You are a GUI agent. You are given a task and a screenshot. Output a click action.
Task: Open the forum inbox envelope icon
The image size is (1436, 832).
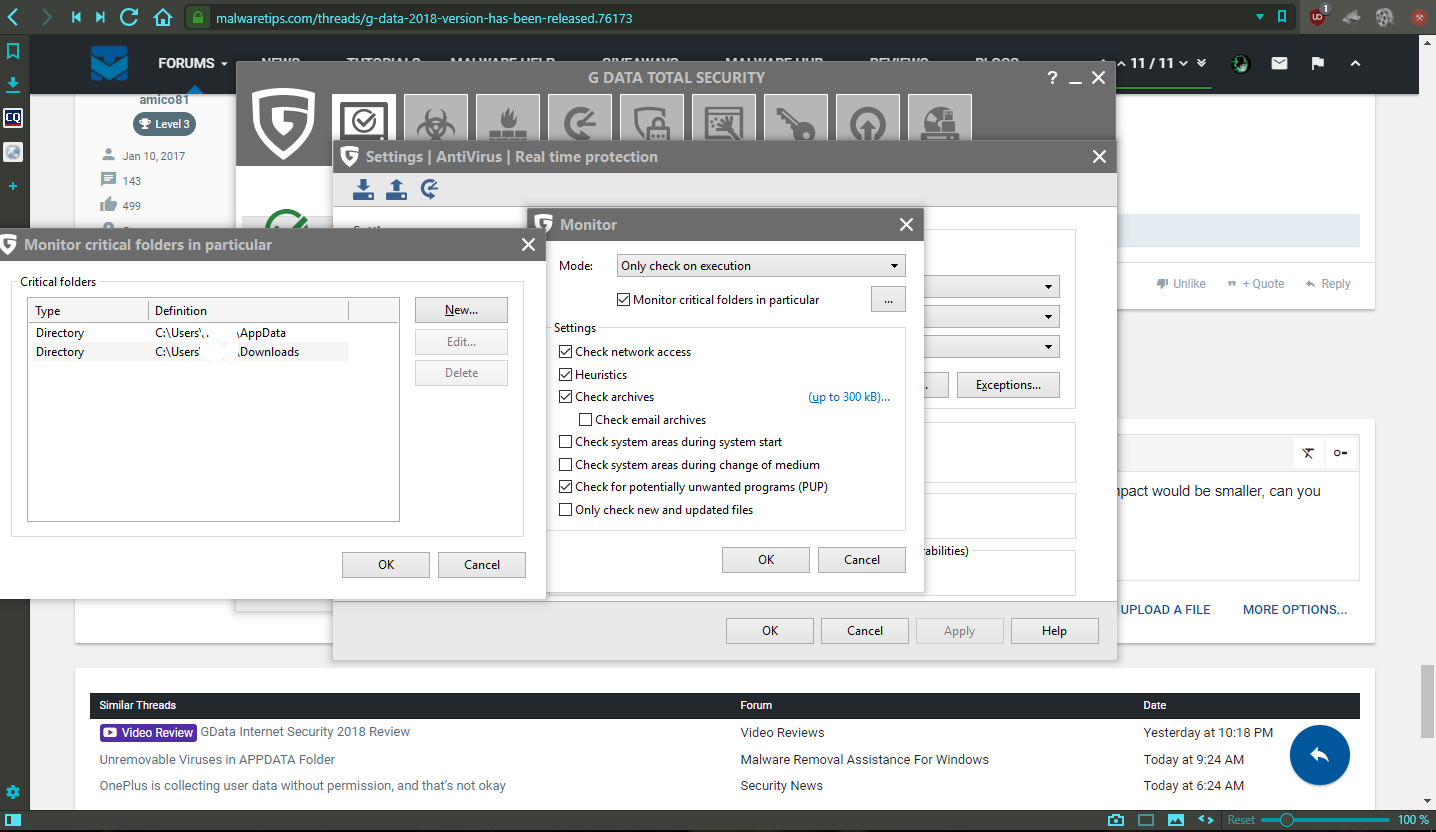pos(1279,63)
